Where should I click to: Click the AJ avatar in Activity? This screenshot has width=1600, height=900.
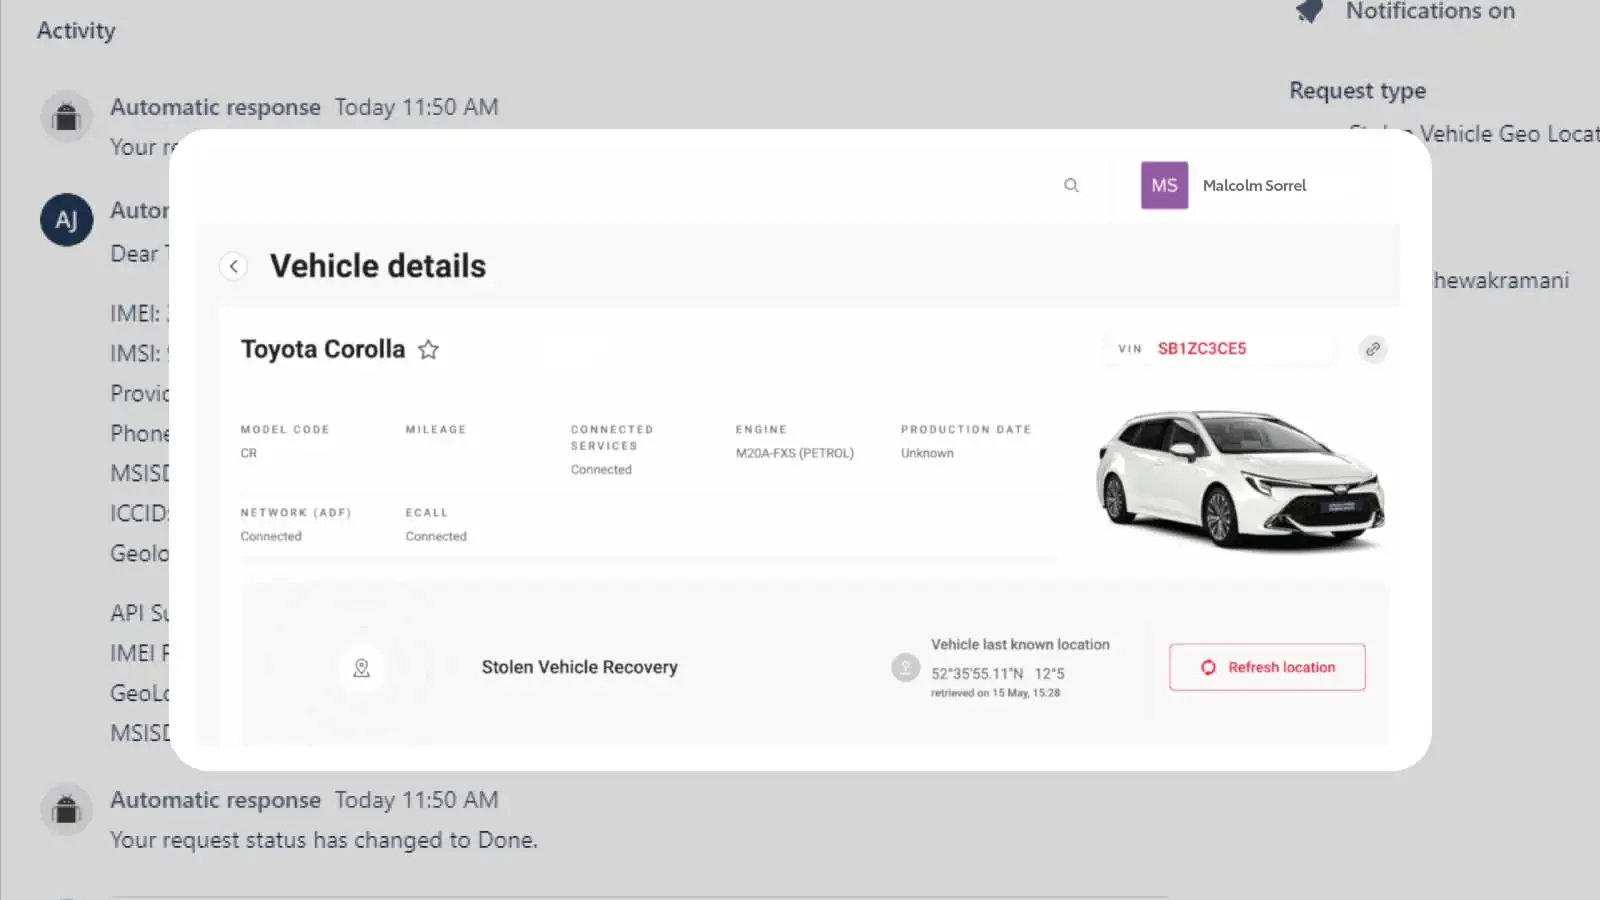click(66, 220)
